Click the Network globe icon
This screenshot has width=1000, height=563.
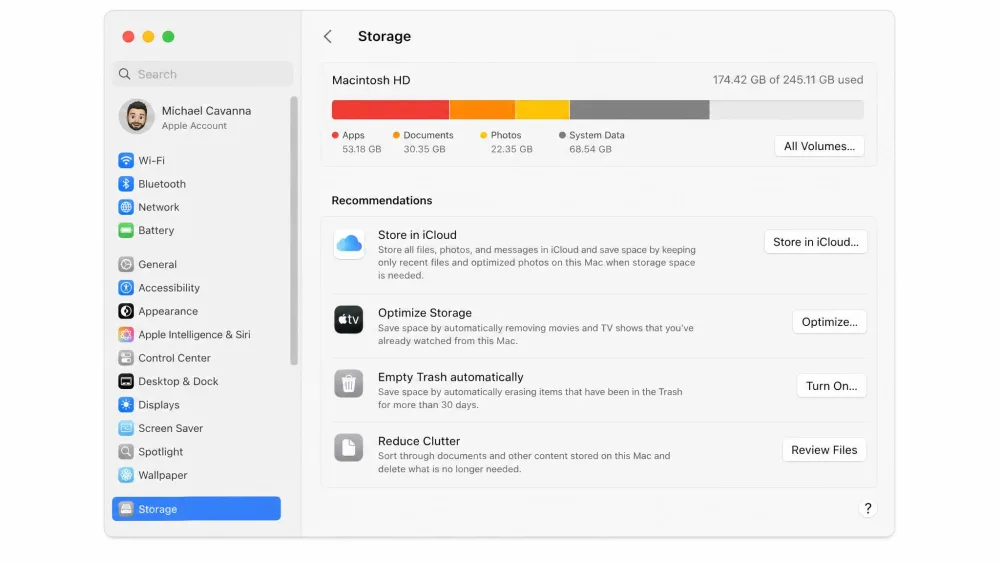pyautogui.click(x=126, y=207)
